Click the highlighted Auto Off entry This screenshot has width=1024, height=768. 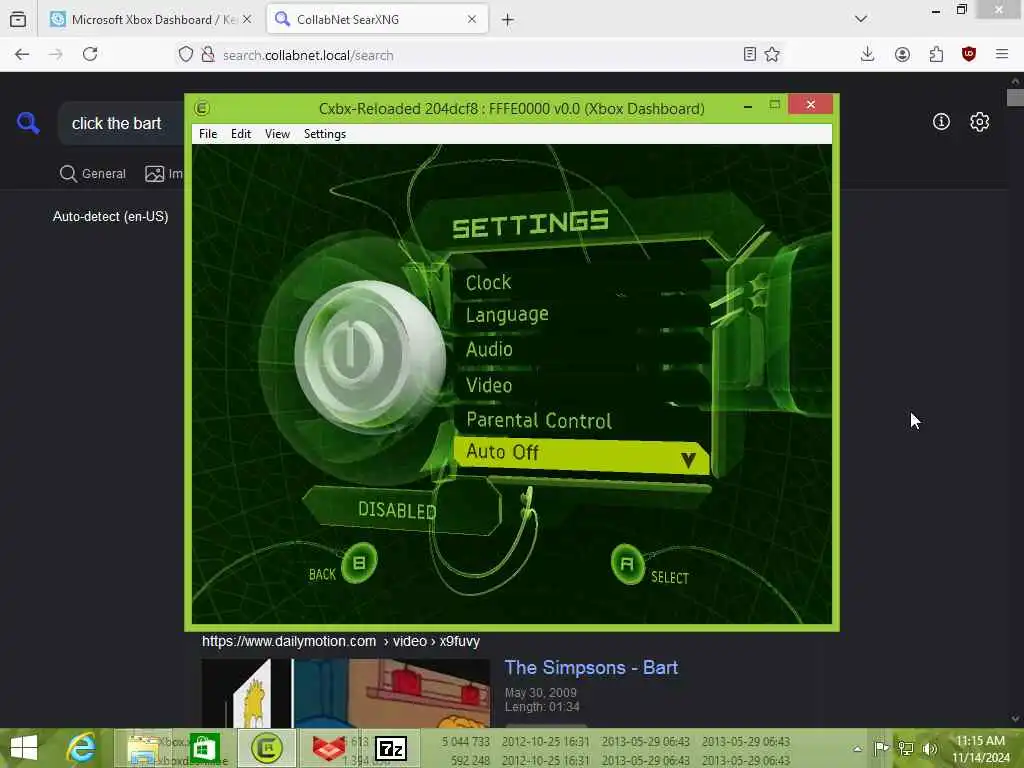click(581, 453)
